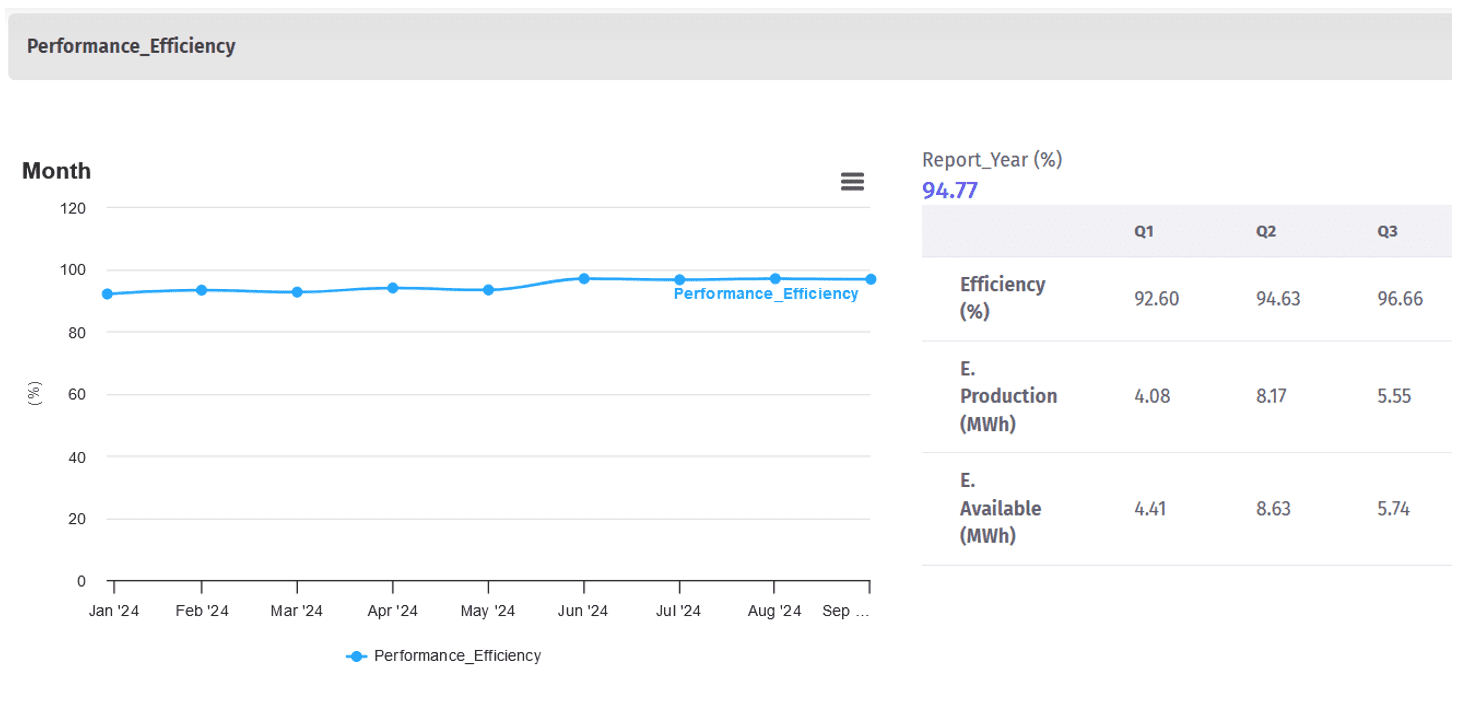The width and height of the screenshot is (1461, 718).
Task: Toggle the Performance_Efficiency legend item below chart
Action: [444, 656]
